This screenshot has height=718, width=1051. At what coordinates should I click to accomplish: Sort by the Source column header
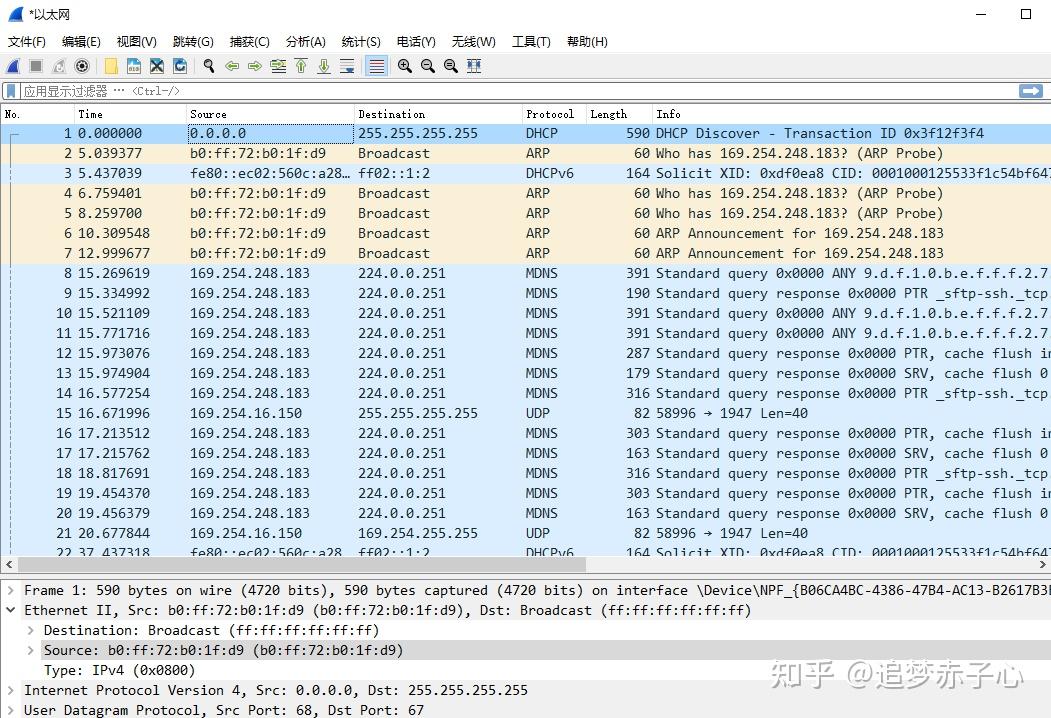point(270,114)
